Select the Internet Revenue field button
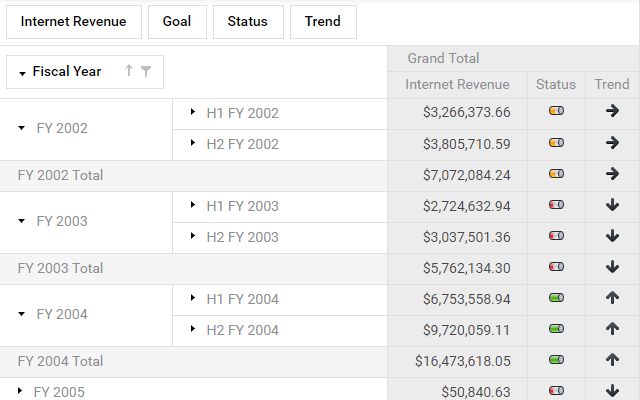 74,22
